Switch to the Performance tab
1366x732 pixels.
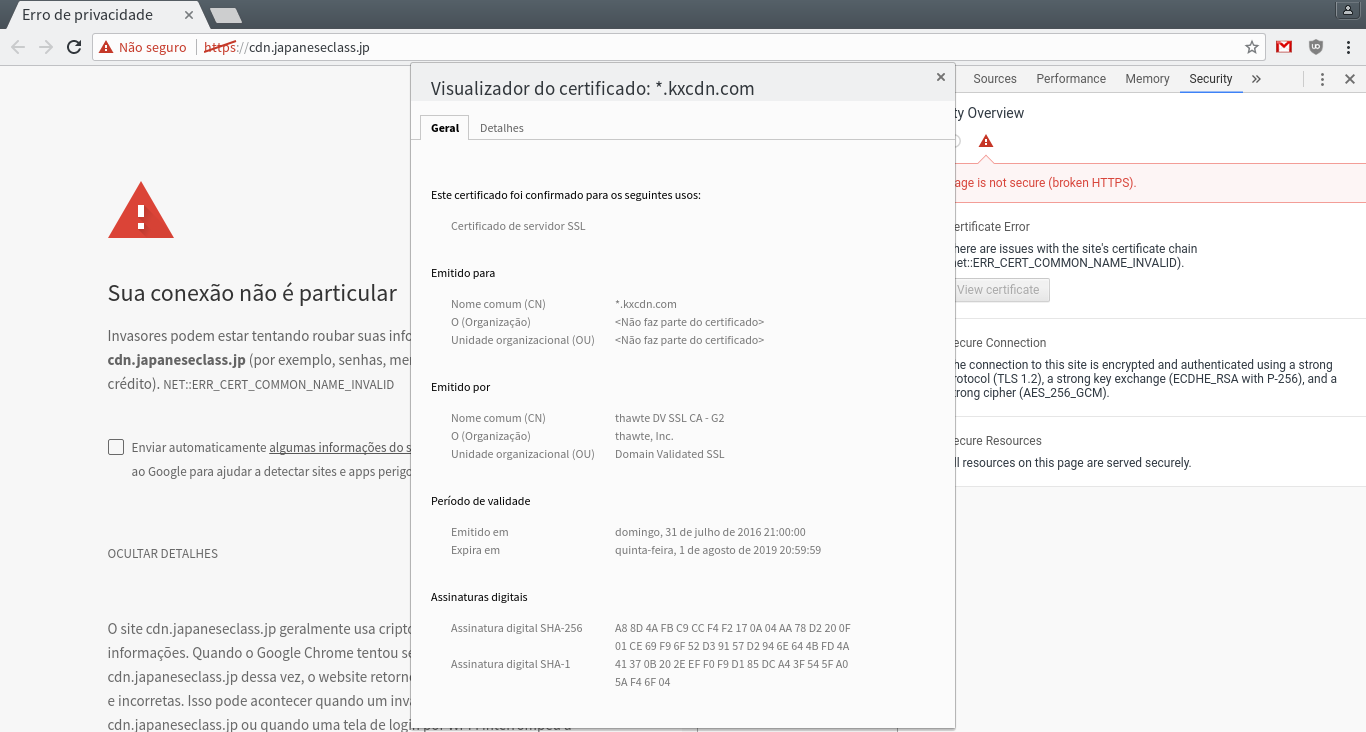point(1070,79)
